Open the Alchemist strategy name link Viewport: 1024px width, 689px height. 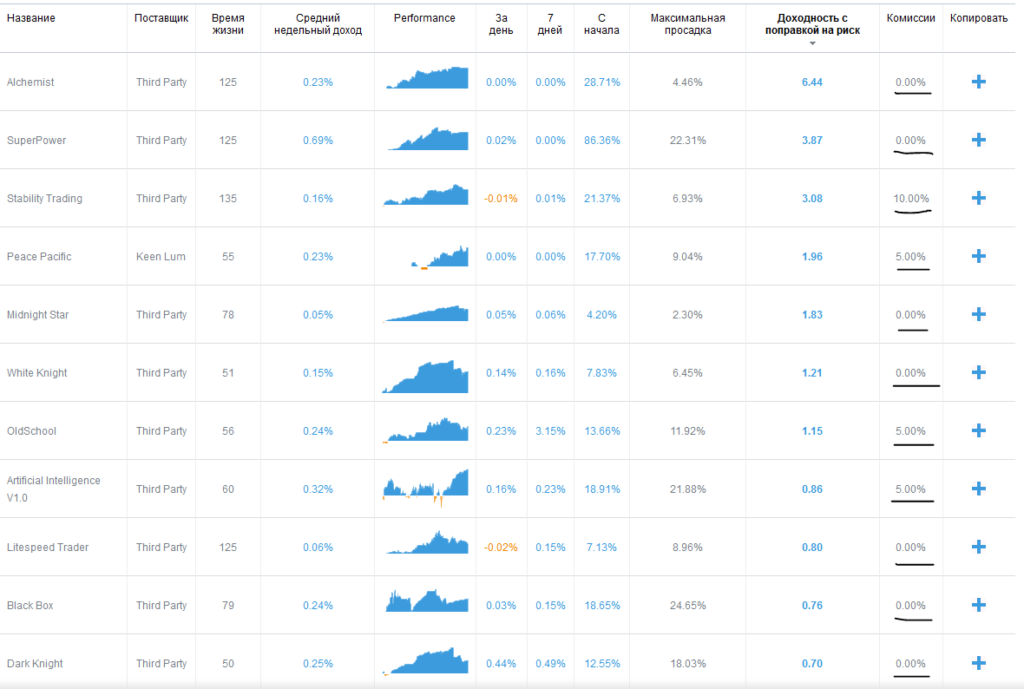pyautogui.click(x=30, y=82)
